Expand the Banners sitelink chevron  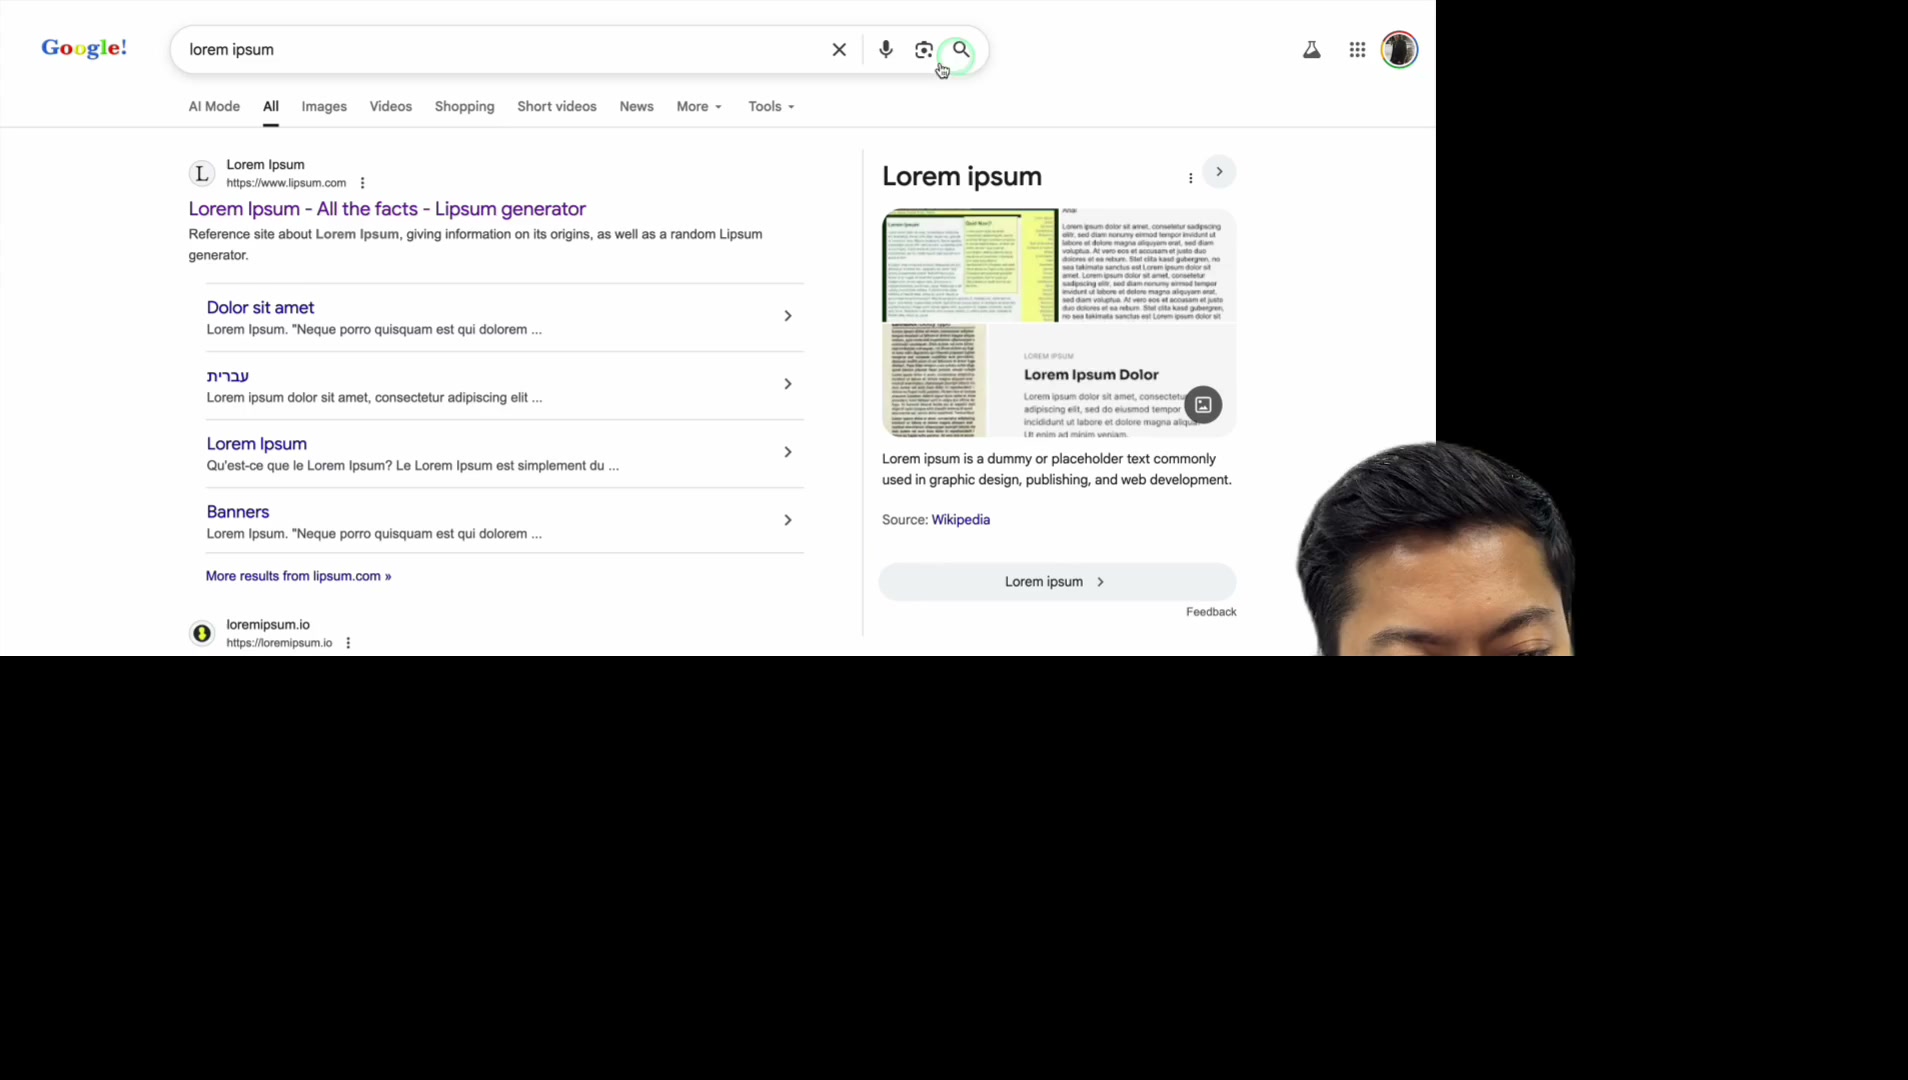click(x=788, y=520)
